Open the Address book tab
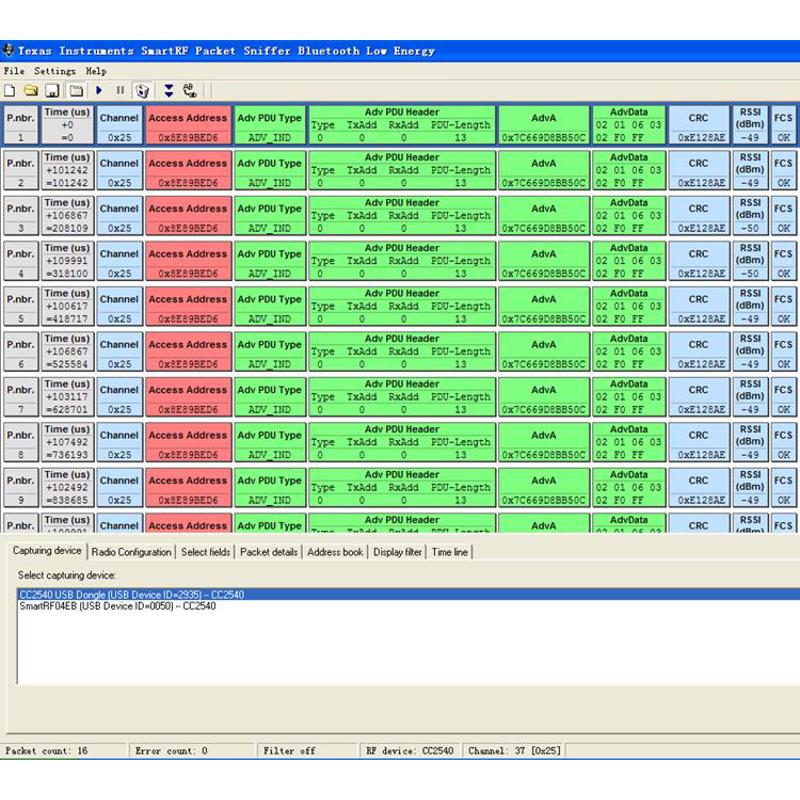The width and height of the screenshot is (800, 800). click(x=335, y=552)
